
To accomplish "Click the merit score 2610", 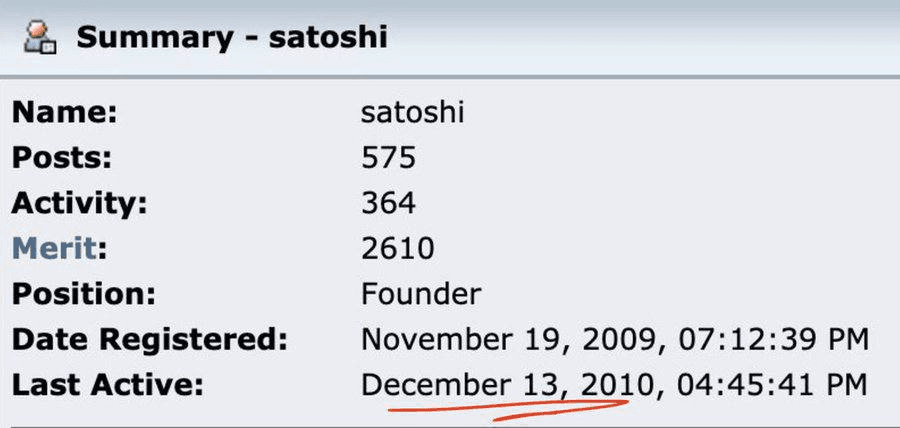I will pos(397,249).
